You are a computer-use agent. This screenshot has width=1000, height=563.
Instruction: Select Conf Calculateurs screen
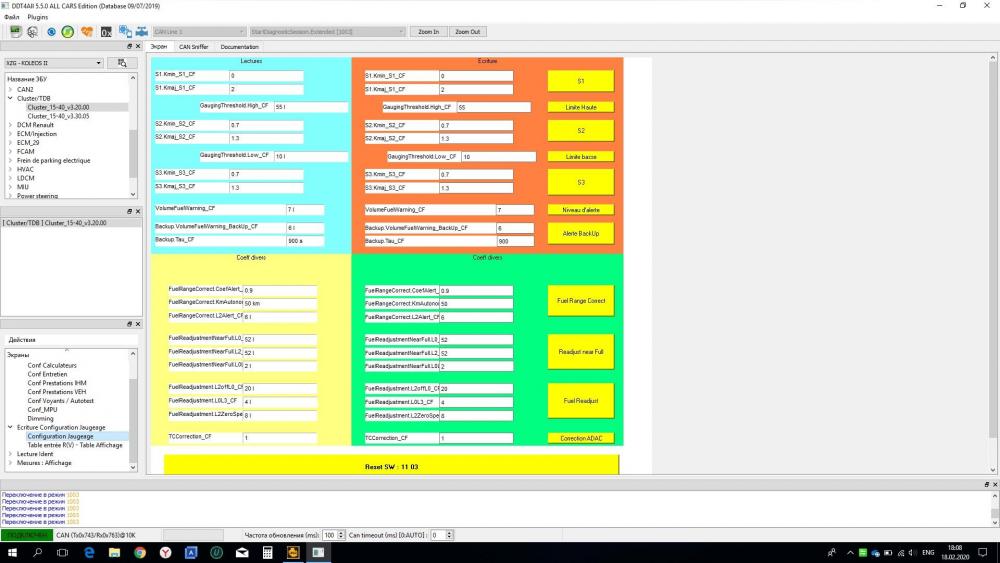pos(52,365)
